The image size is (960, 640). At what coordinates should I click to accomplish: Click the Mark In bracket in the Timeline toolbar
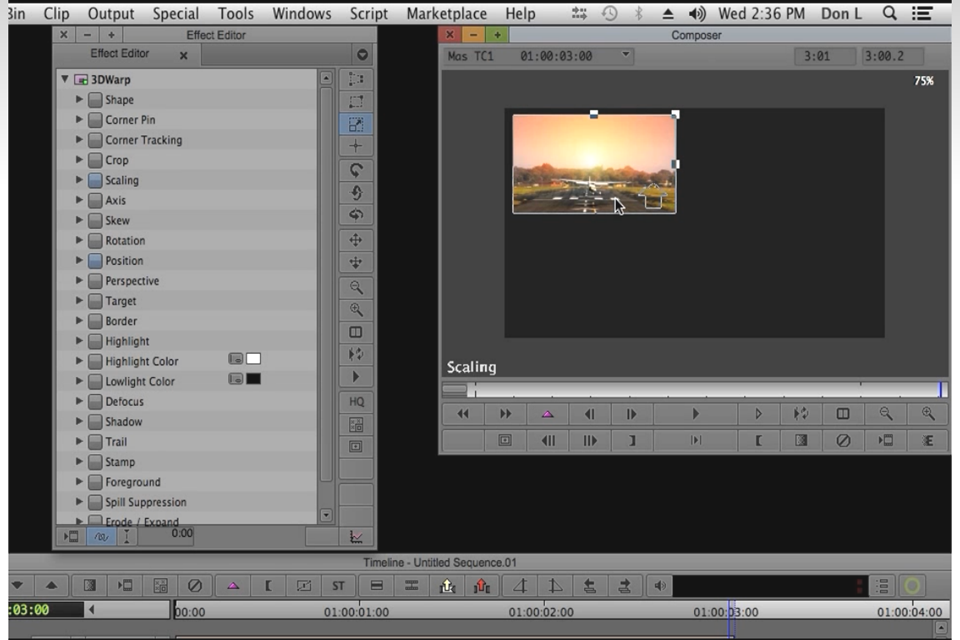[x=268, y=586]
